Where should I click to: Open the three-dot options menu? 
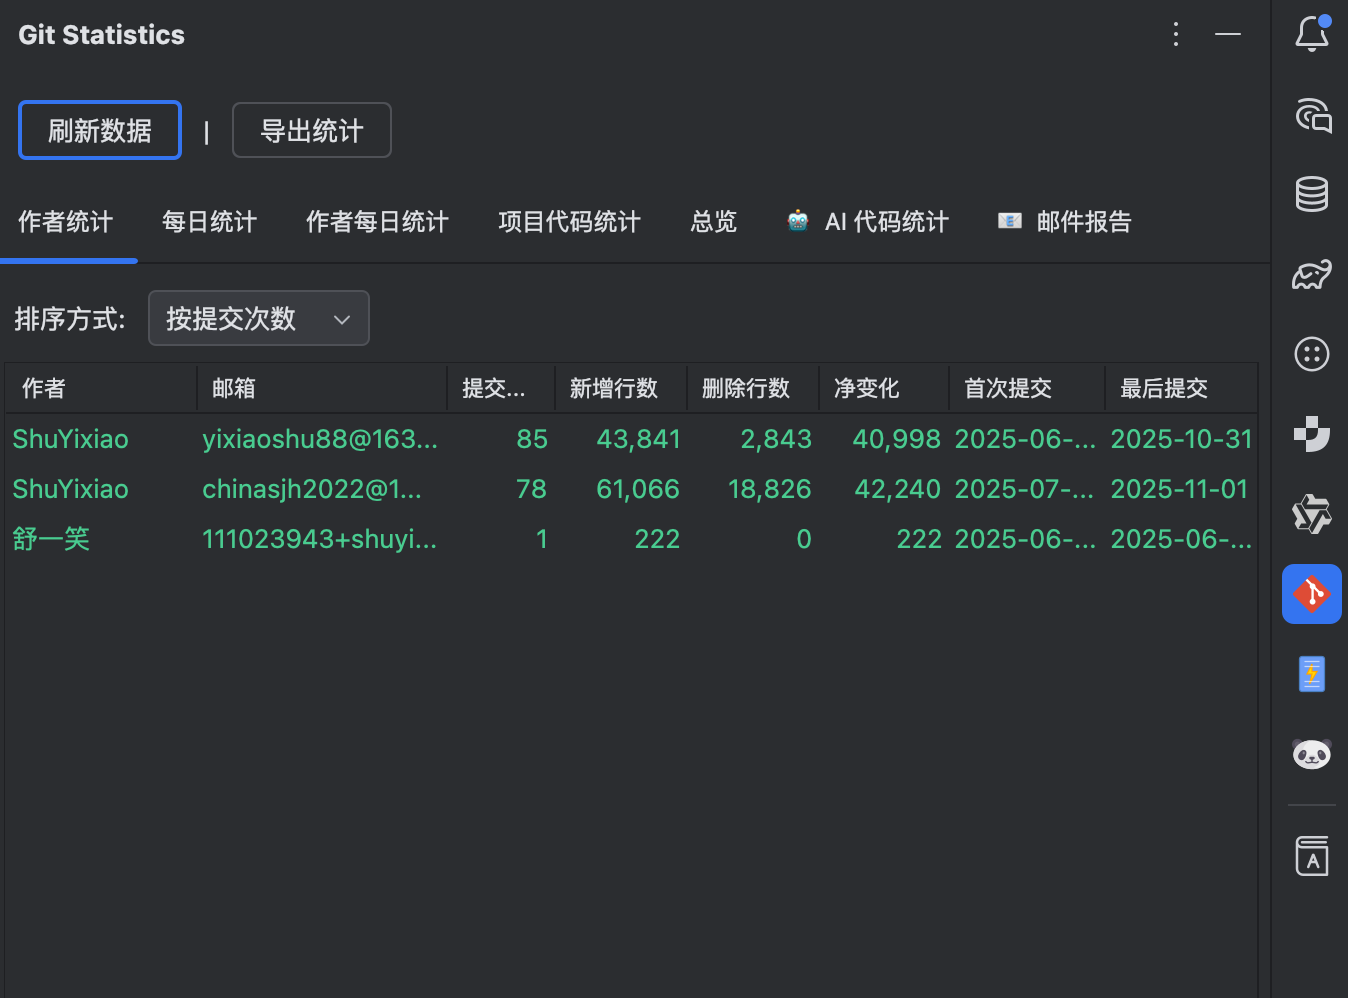[x=1175, y=33]
